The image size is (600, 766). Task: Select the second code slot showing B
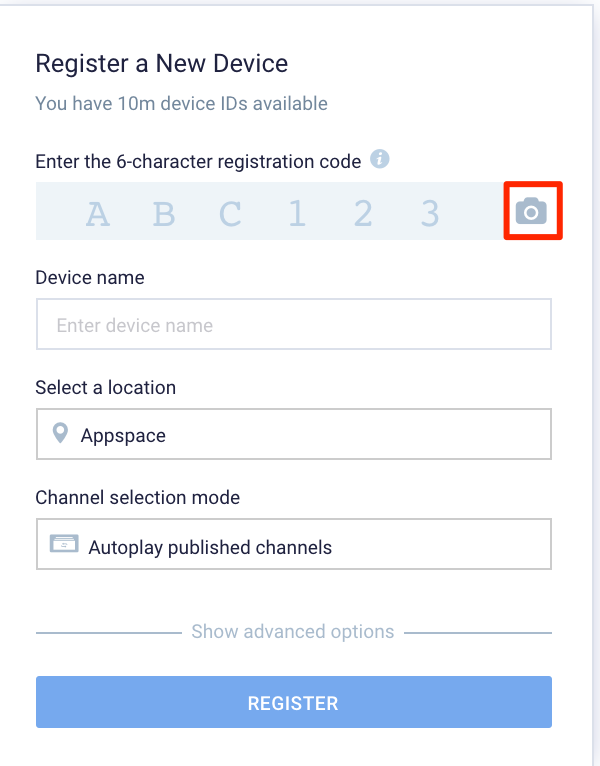164,214
